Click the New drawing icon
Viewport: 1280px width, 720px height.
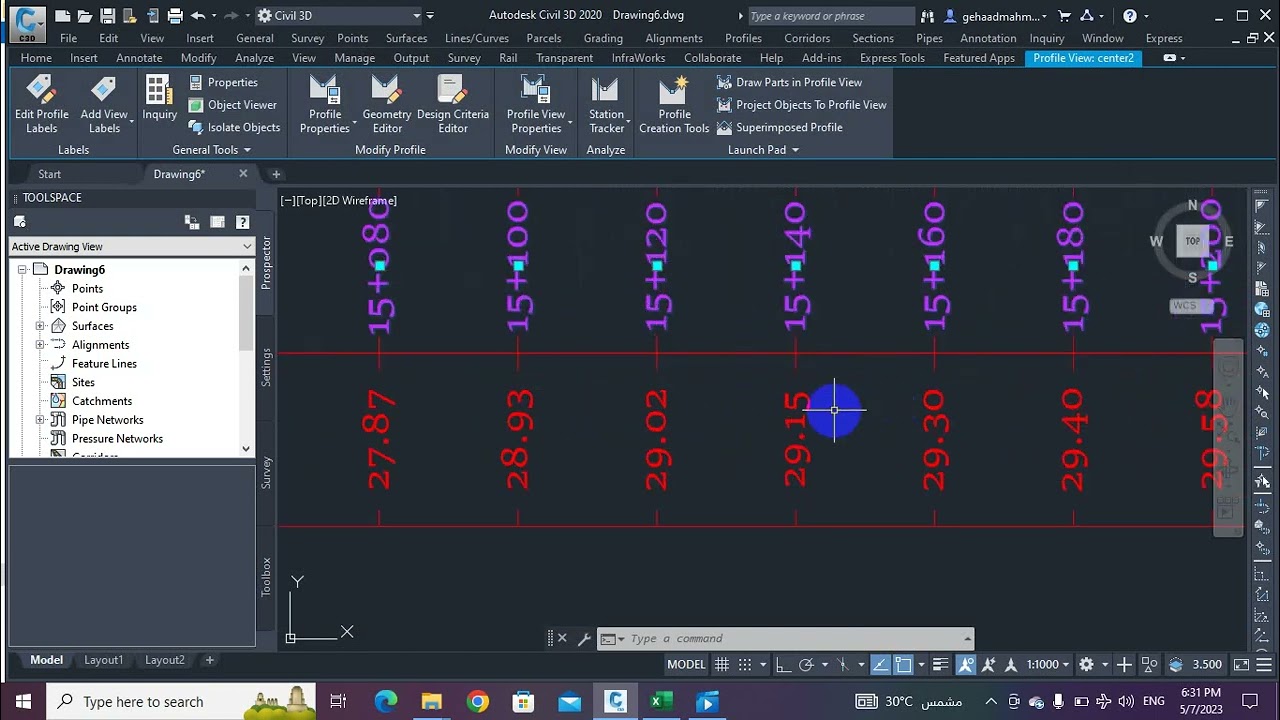[x=63, y=15]
